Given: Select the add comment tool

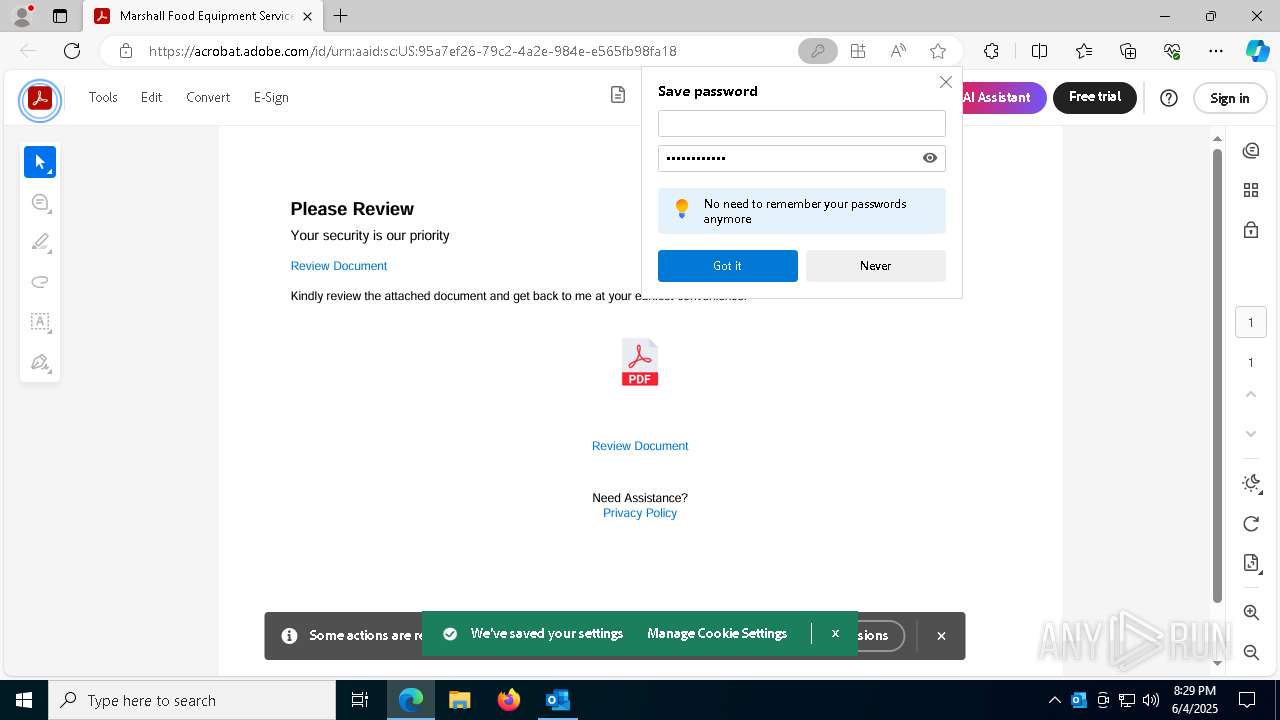Looking at the screenshot, I should pos(40,202).
